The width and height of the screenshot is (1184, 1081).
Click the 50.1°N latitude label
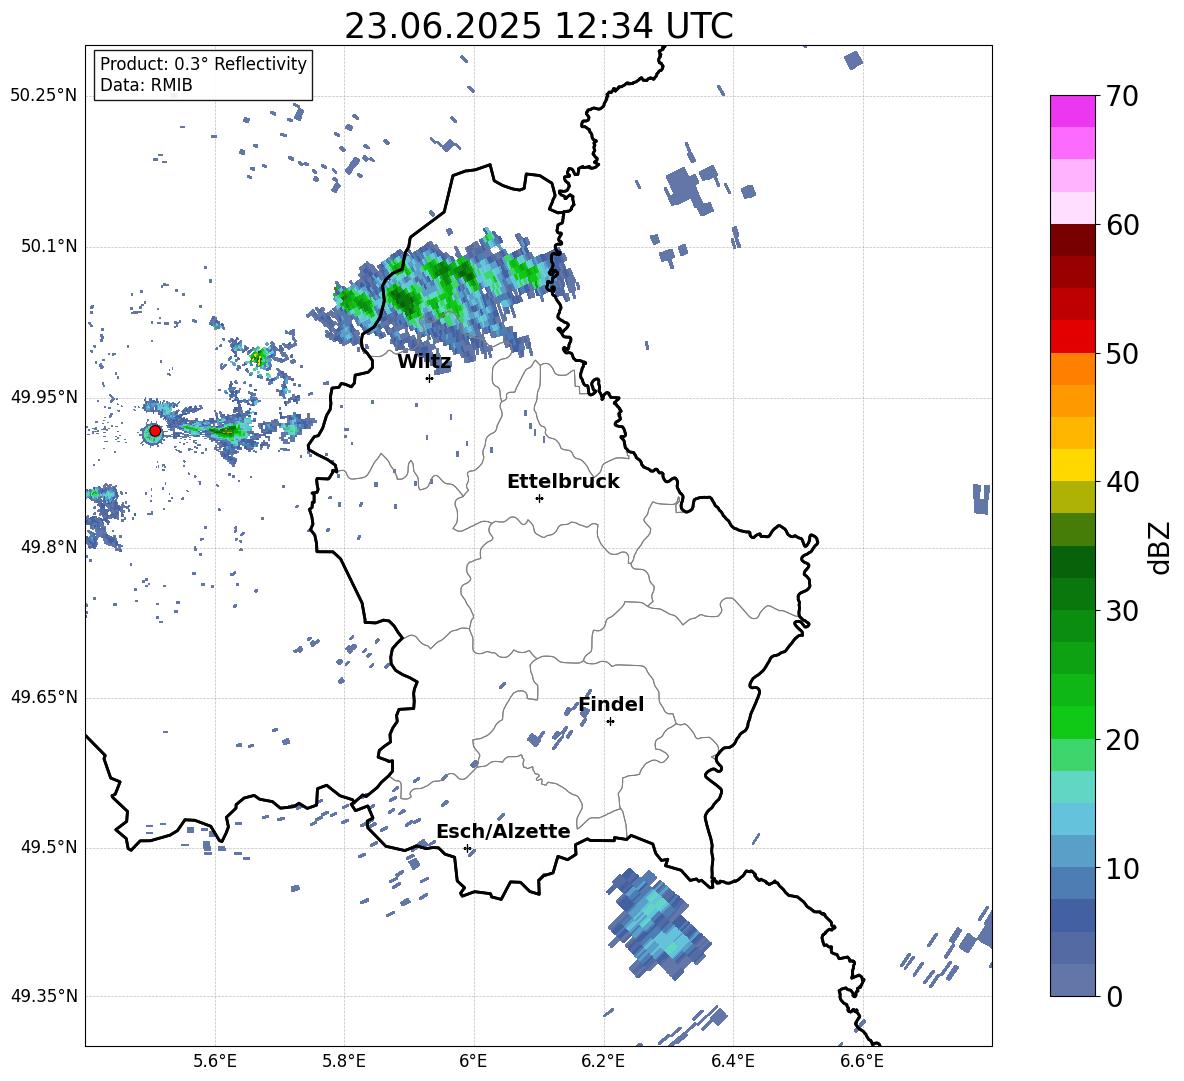point(49,247)
